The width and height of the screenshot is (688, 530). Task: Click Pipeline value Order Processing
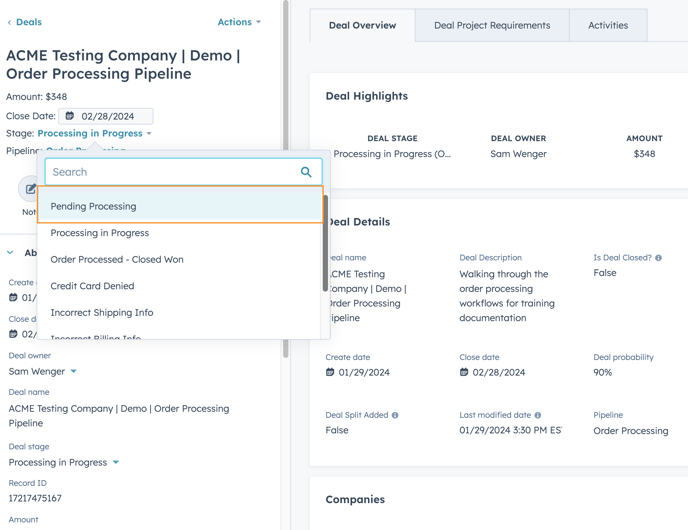pyautogui.click(x=631, y=431)
